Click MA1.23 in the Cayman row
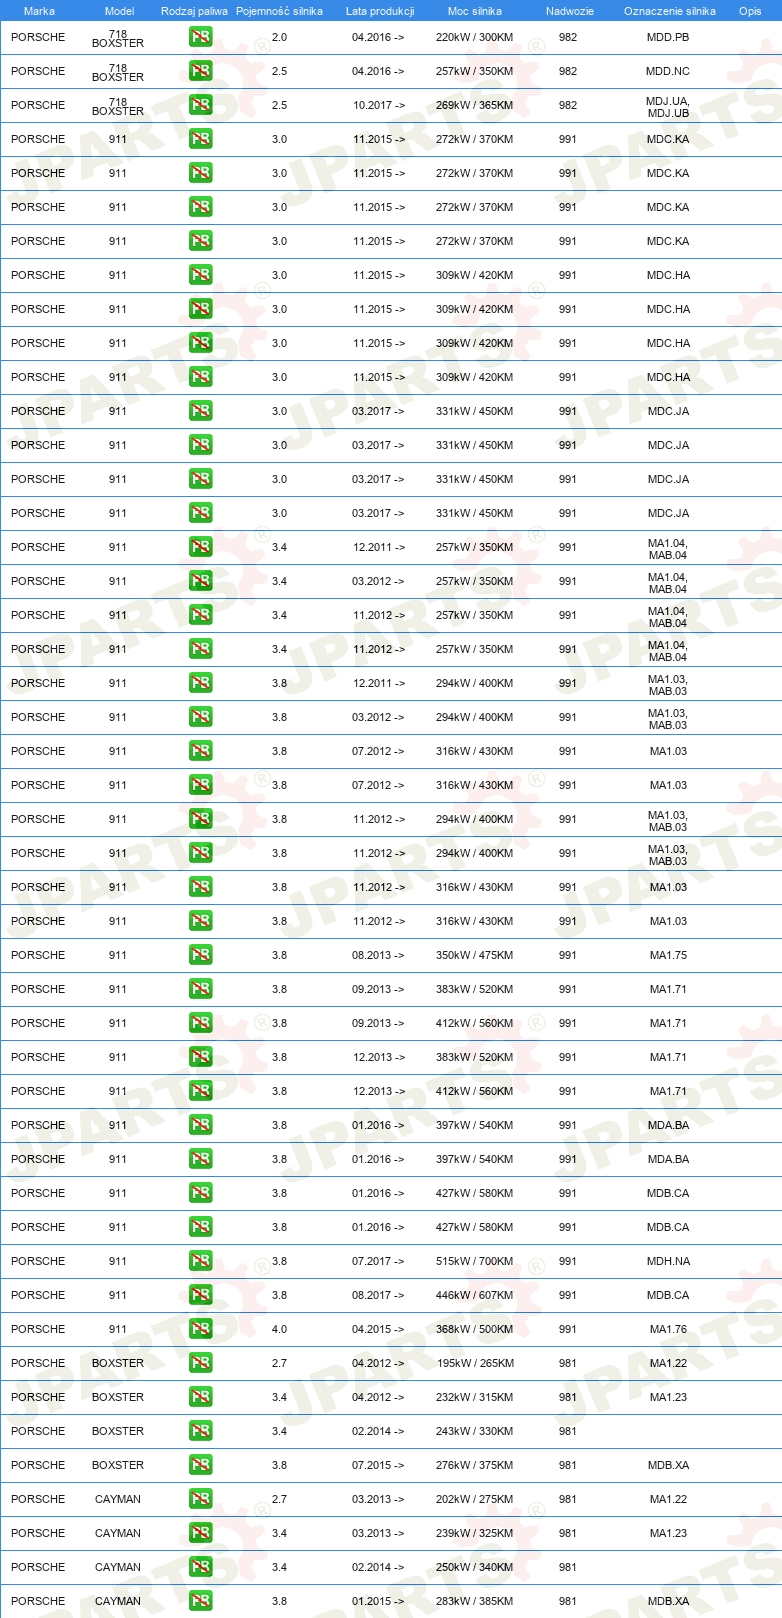Viewport: 782px width, 1618px height. coord(668,1533)
